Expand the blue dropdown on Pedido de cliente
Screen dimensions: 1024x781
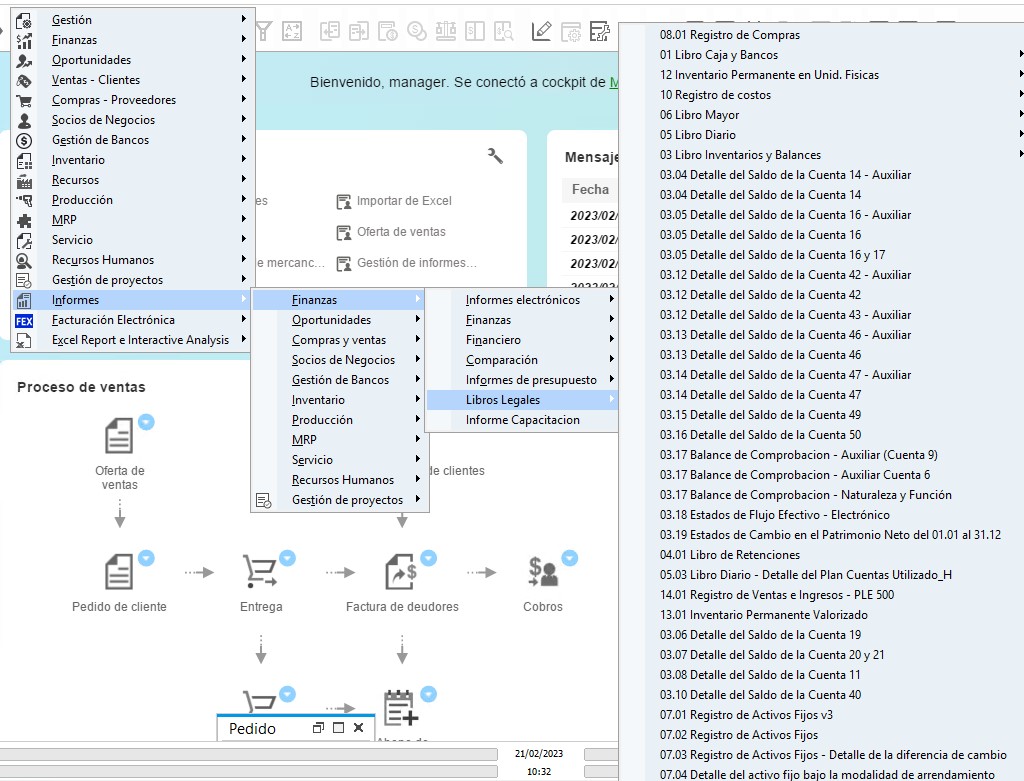[147, 558]
